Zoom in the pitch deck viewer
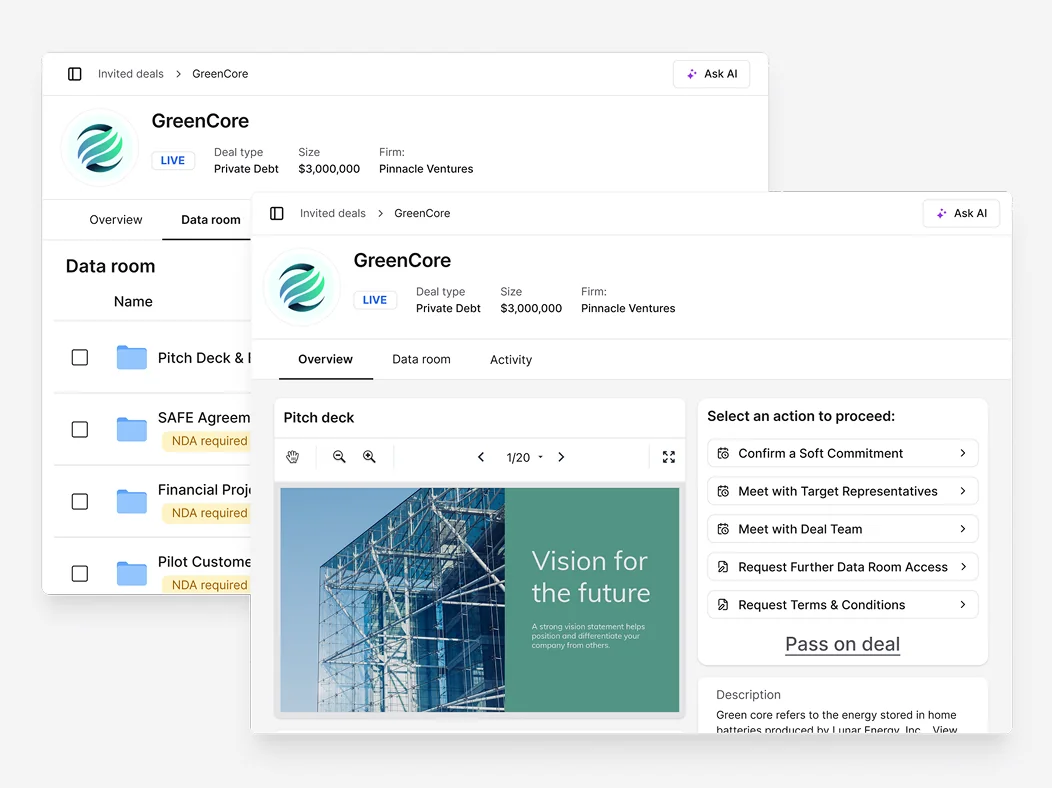Viewport: 1052px width, 788px height. pyautogui.click(x=369, y=457)
